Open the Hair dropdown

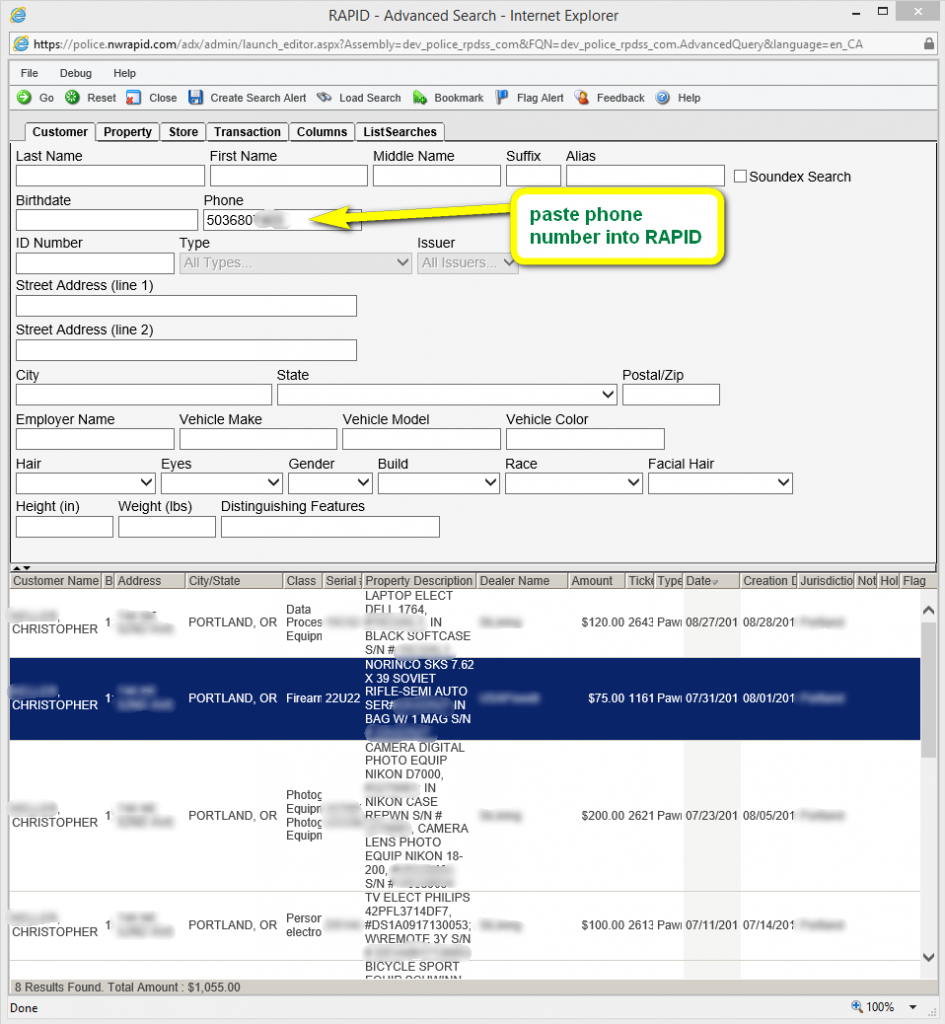tap(86, 483)
